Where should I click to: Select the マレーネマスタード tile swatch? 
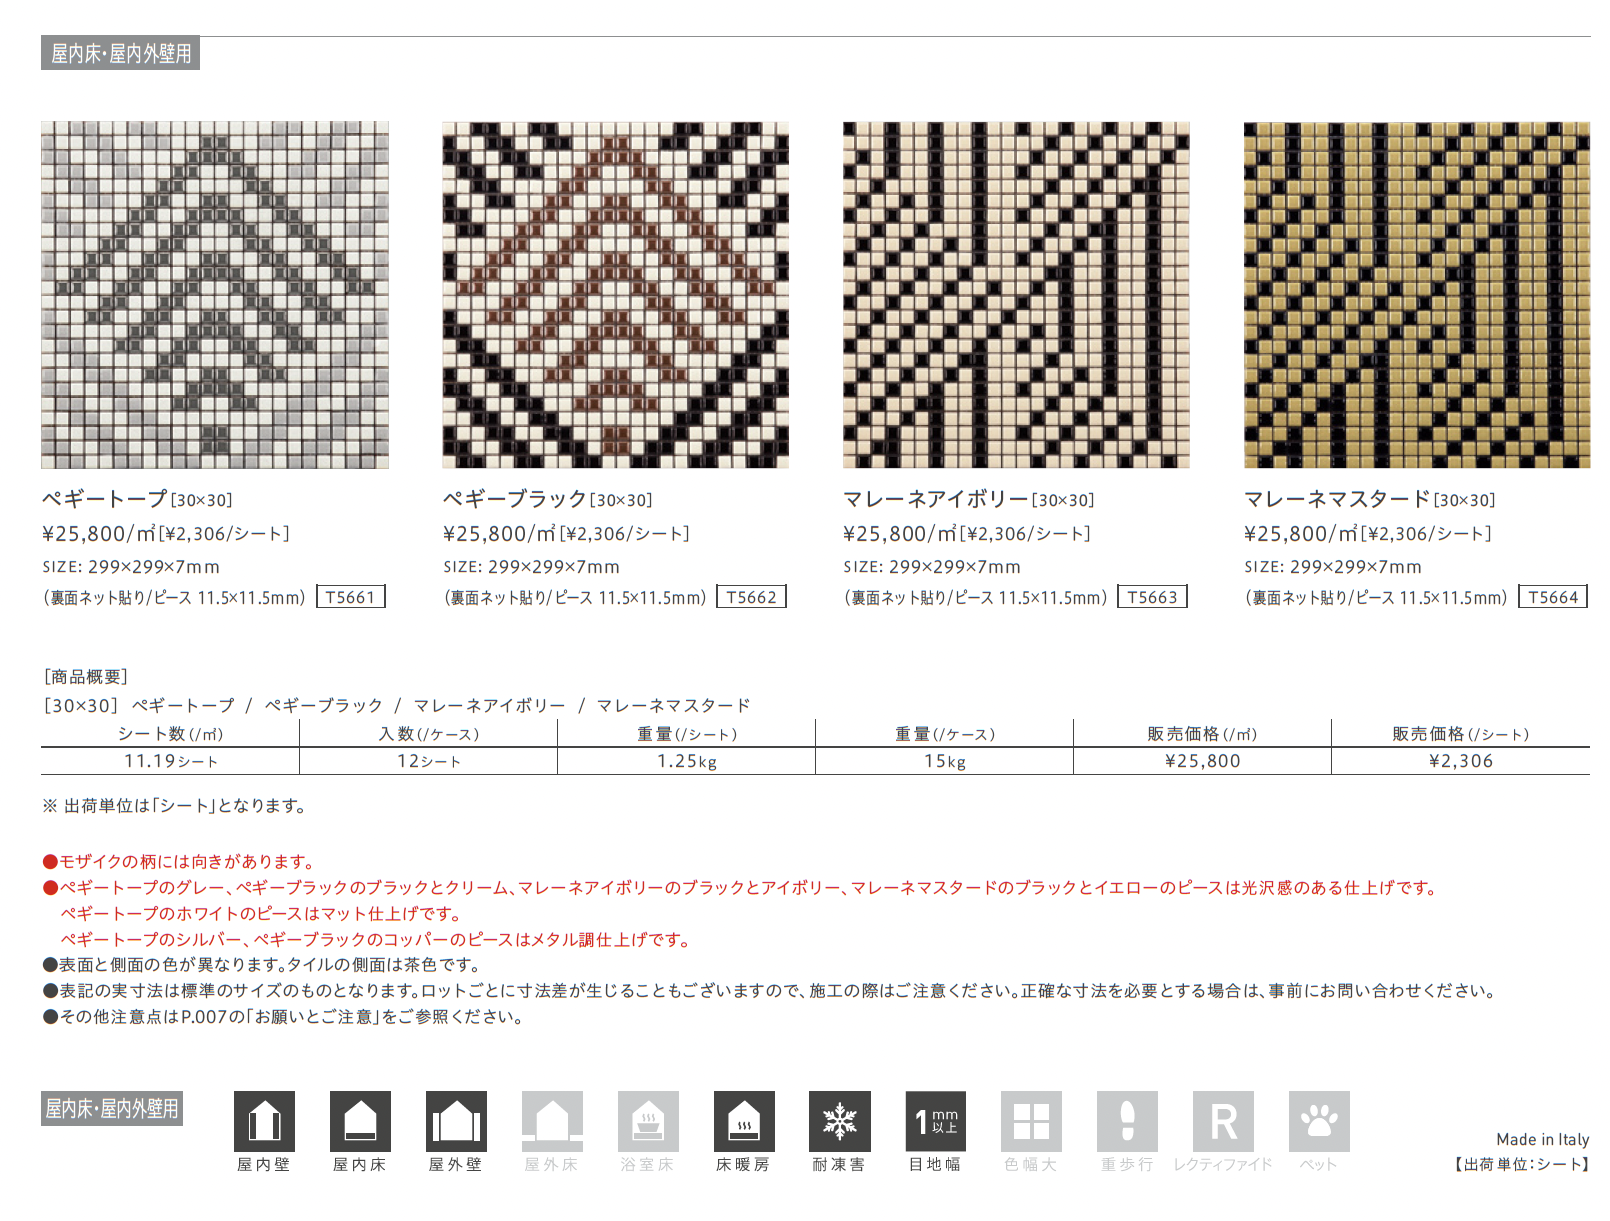(x=1416, y=295)
